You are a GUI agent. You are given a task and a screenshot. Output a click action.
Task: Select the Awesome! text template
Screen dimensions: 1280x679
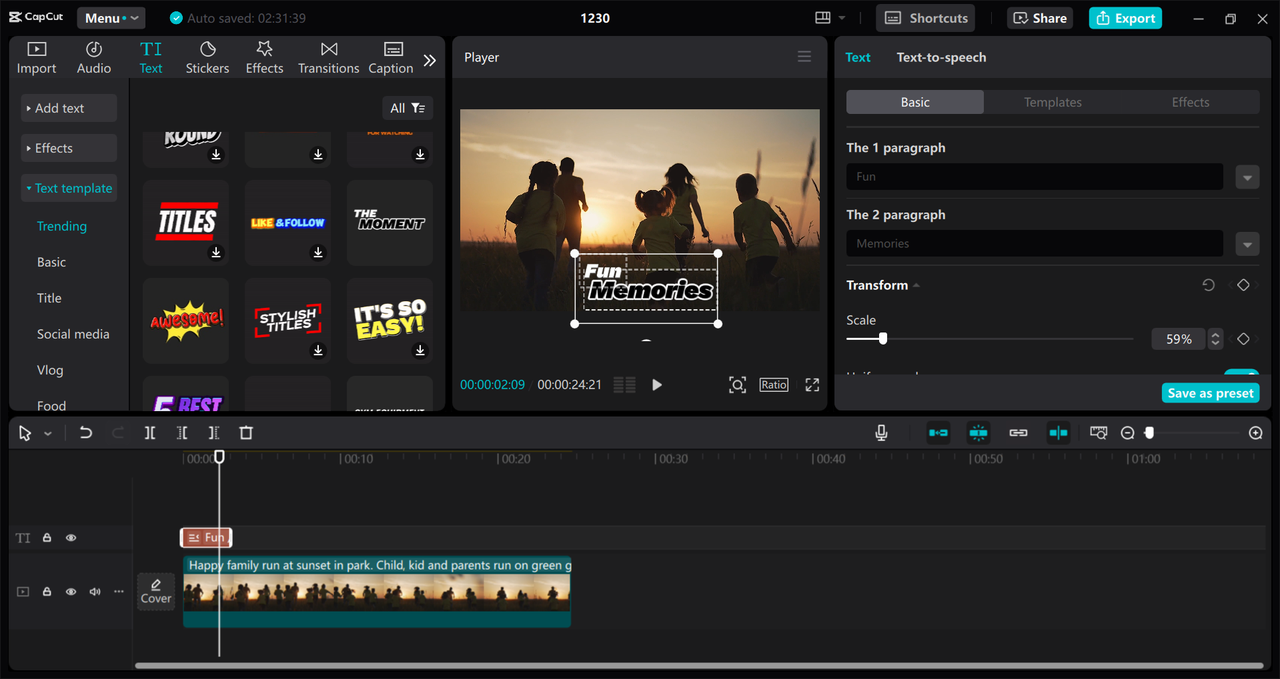pos(186,321)
